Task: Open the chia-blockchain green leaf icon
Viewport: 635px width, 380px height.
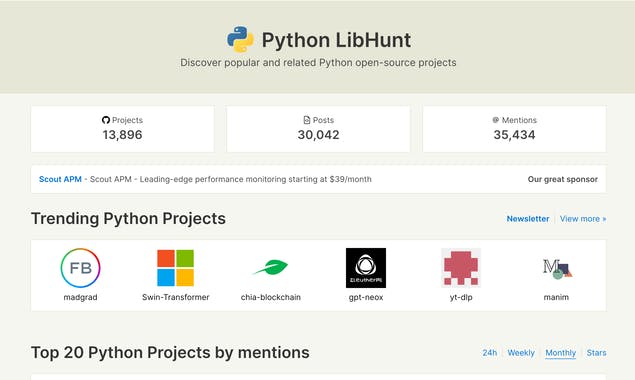Action: click(x=271, y=267)
